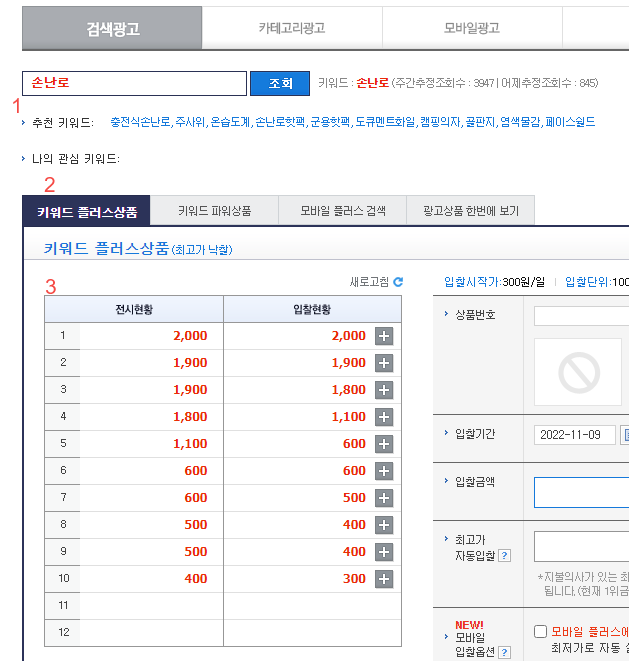Click the 새로고침 text link
Image resolution: width=629 pixels, height=661 pixels.
pos(369,282)
